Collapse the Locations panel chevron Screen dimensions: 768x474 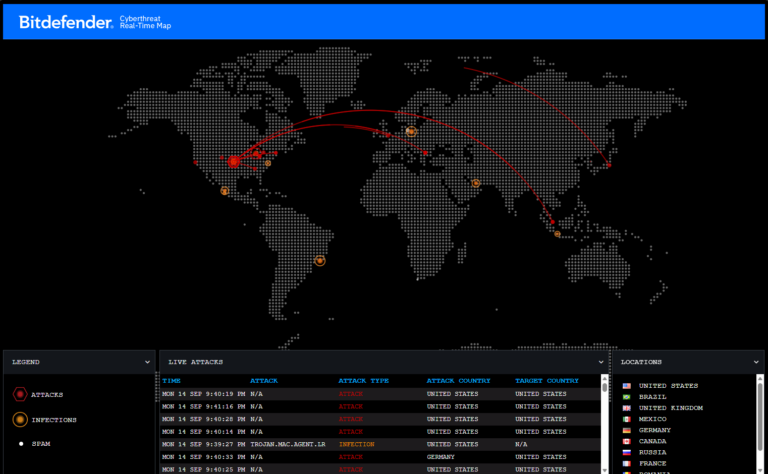tap(756, 362)
